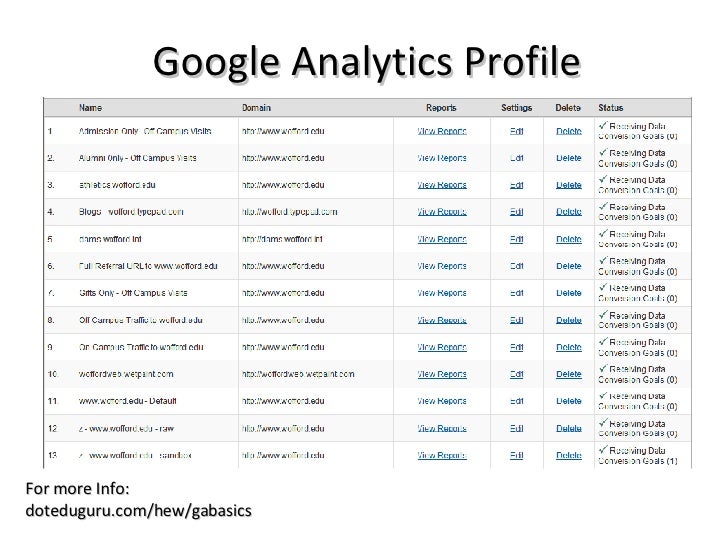
Task: Open View Reports for the Blogs typepad profile
Action: coord(441,212)
